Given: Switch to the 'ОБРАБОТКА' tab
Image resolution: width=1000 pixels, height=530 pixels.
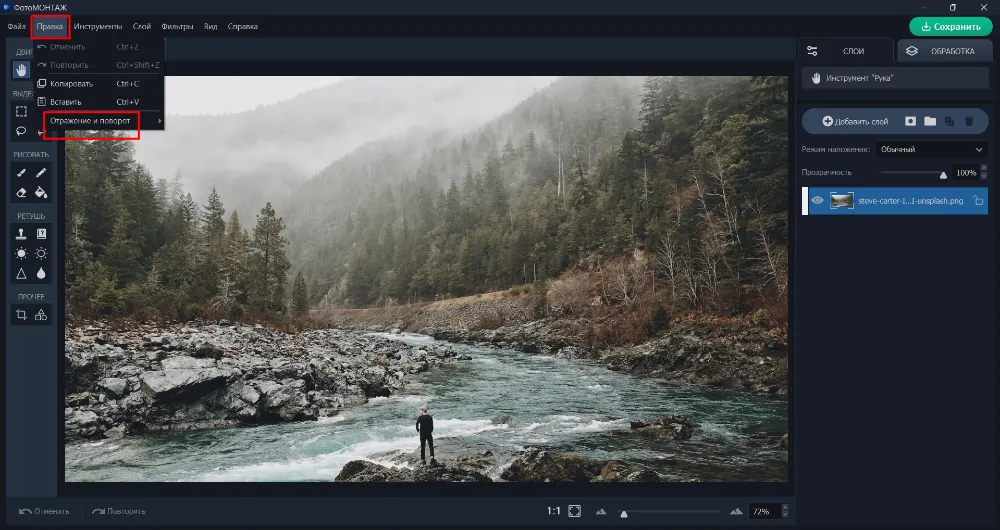Looking at the screenshot, I should click(x=944, y=51).
